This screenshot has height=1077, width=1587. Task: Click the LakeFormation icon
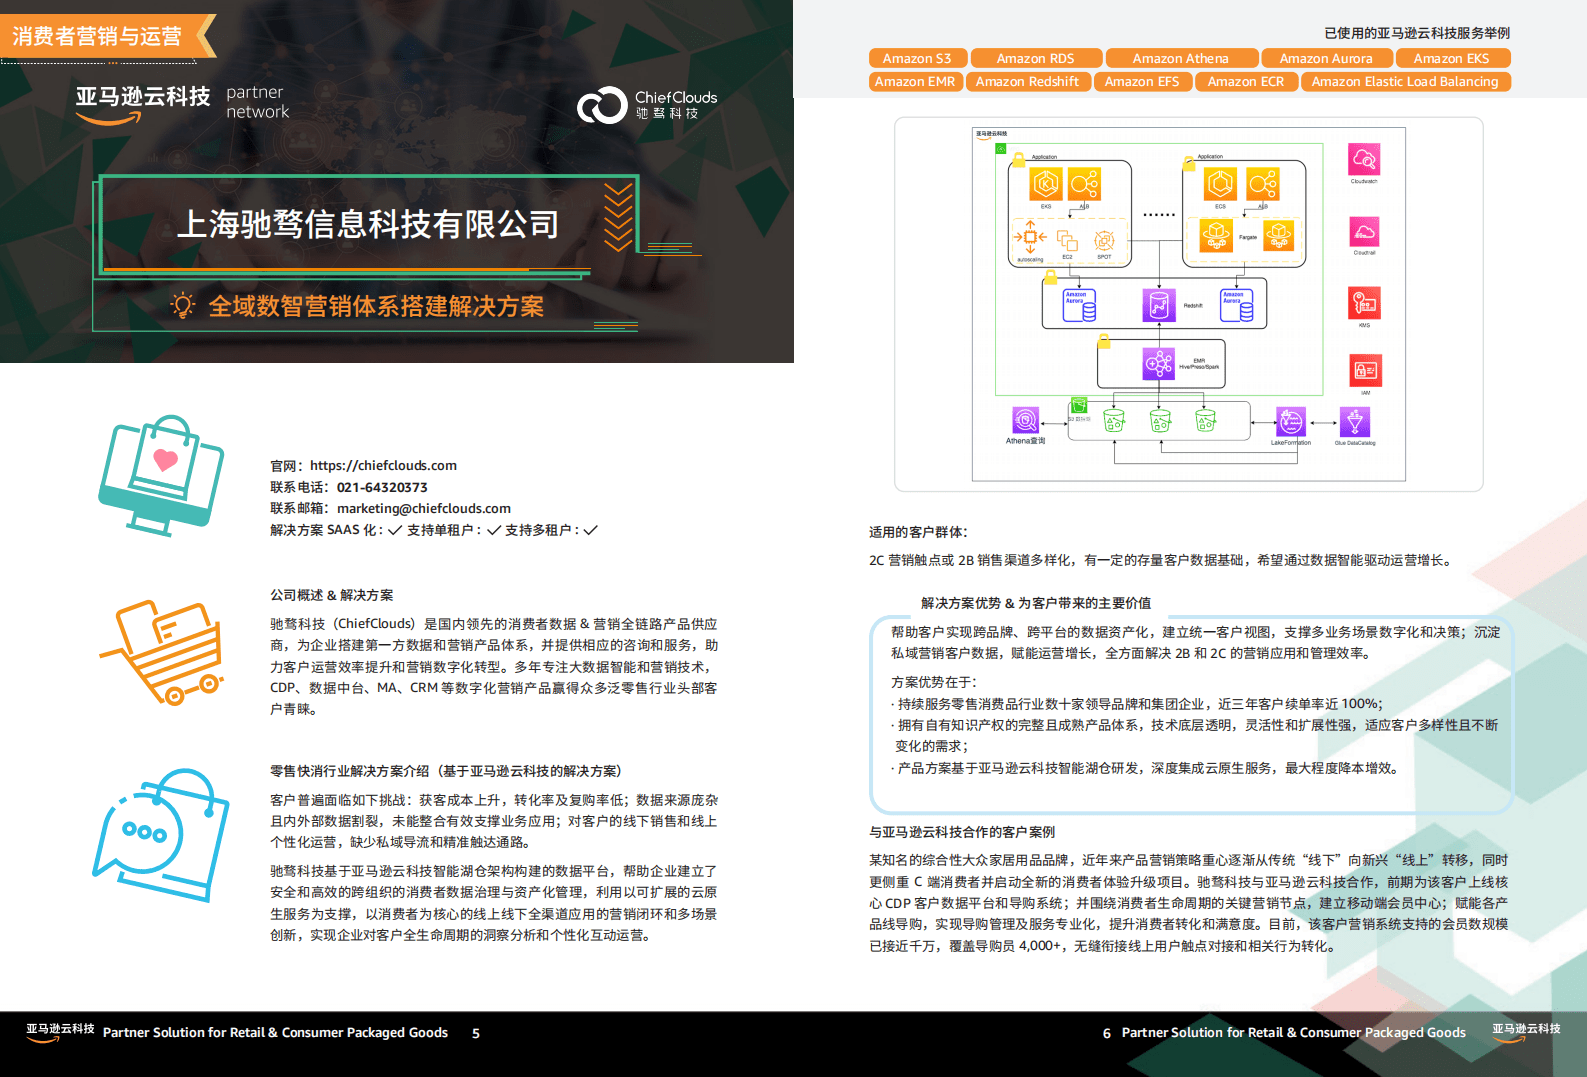coord(1291,421)
